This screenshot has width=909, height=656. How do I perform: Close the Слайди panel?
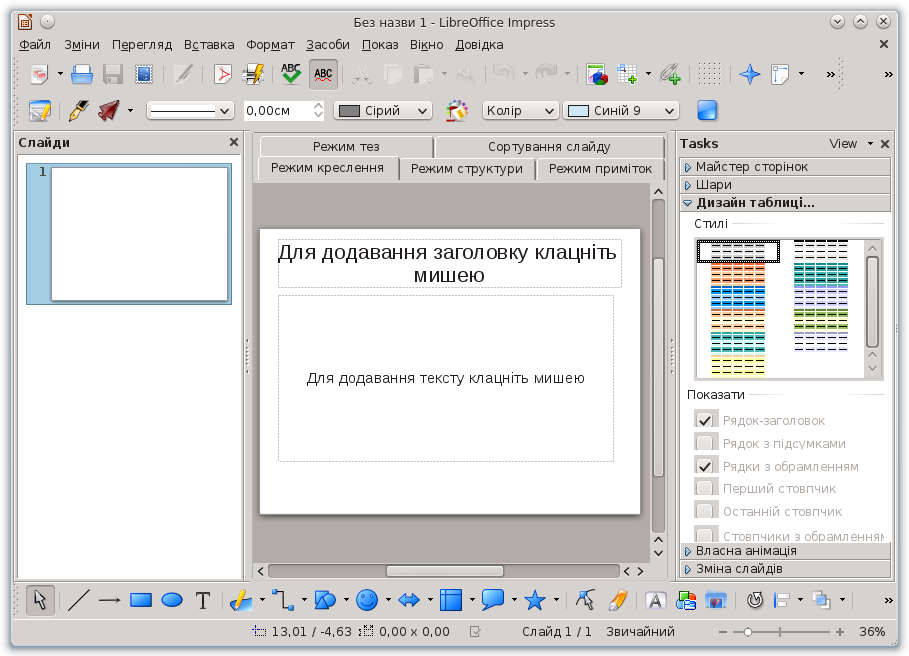click(234, 142)
